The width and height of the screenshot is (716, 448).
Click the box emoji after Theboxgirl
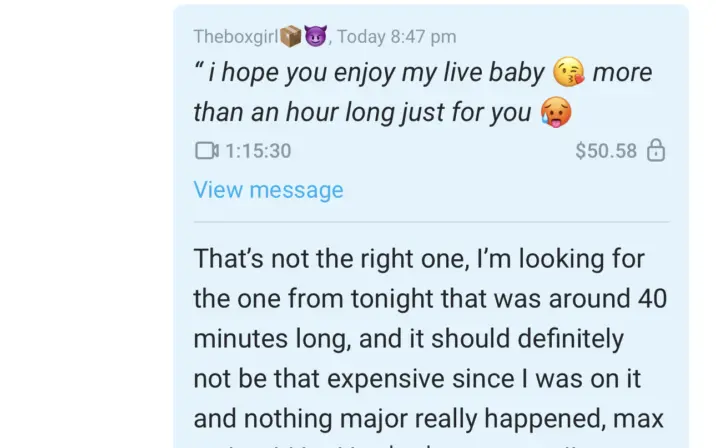[291, 37]
